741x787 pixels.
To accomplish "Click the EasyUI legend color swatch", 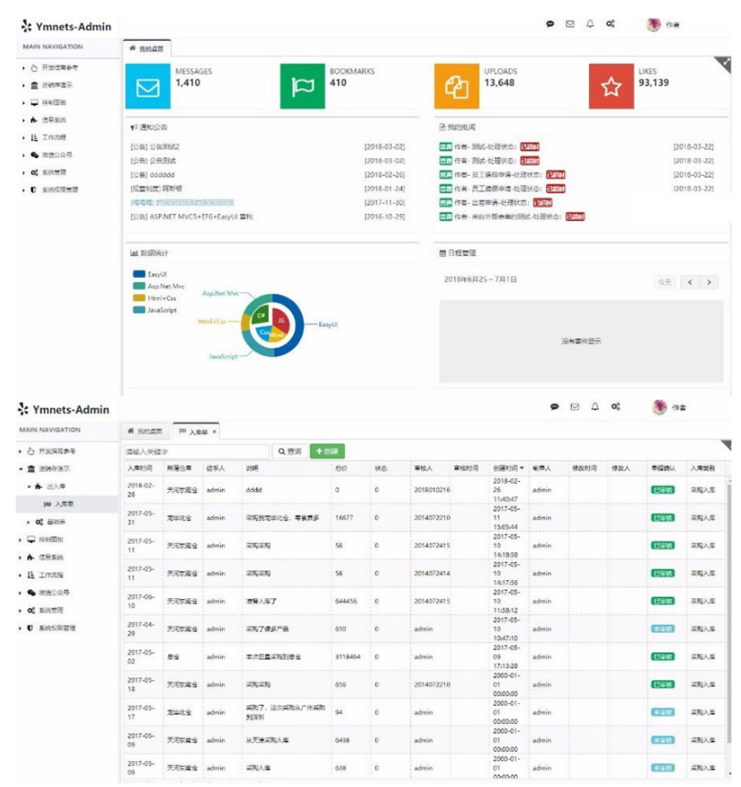I will coord(138,273).
